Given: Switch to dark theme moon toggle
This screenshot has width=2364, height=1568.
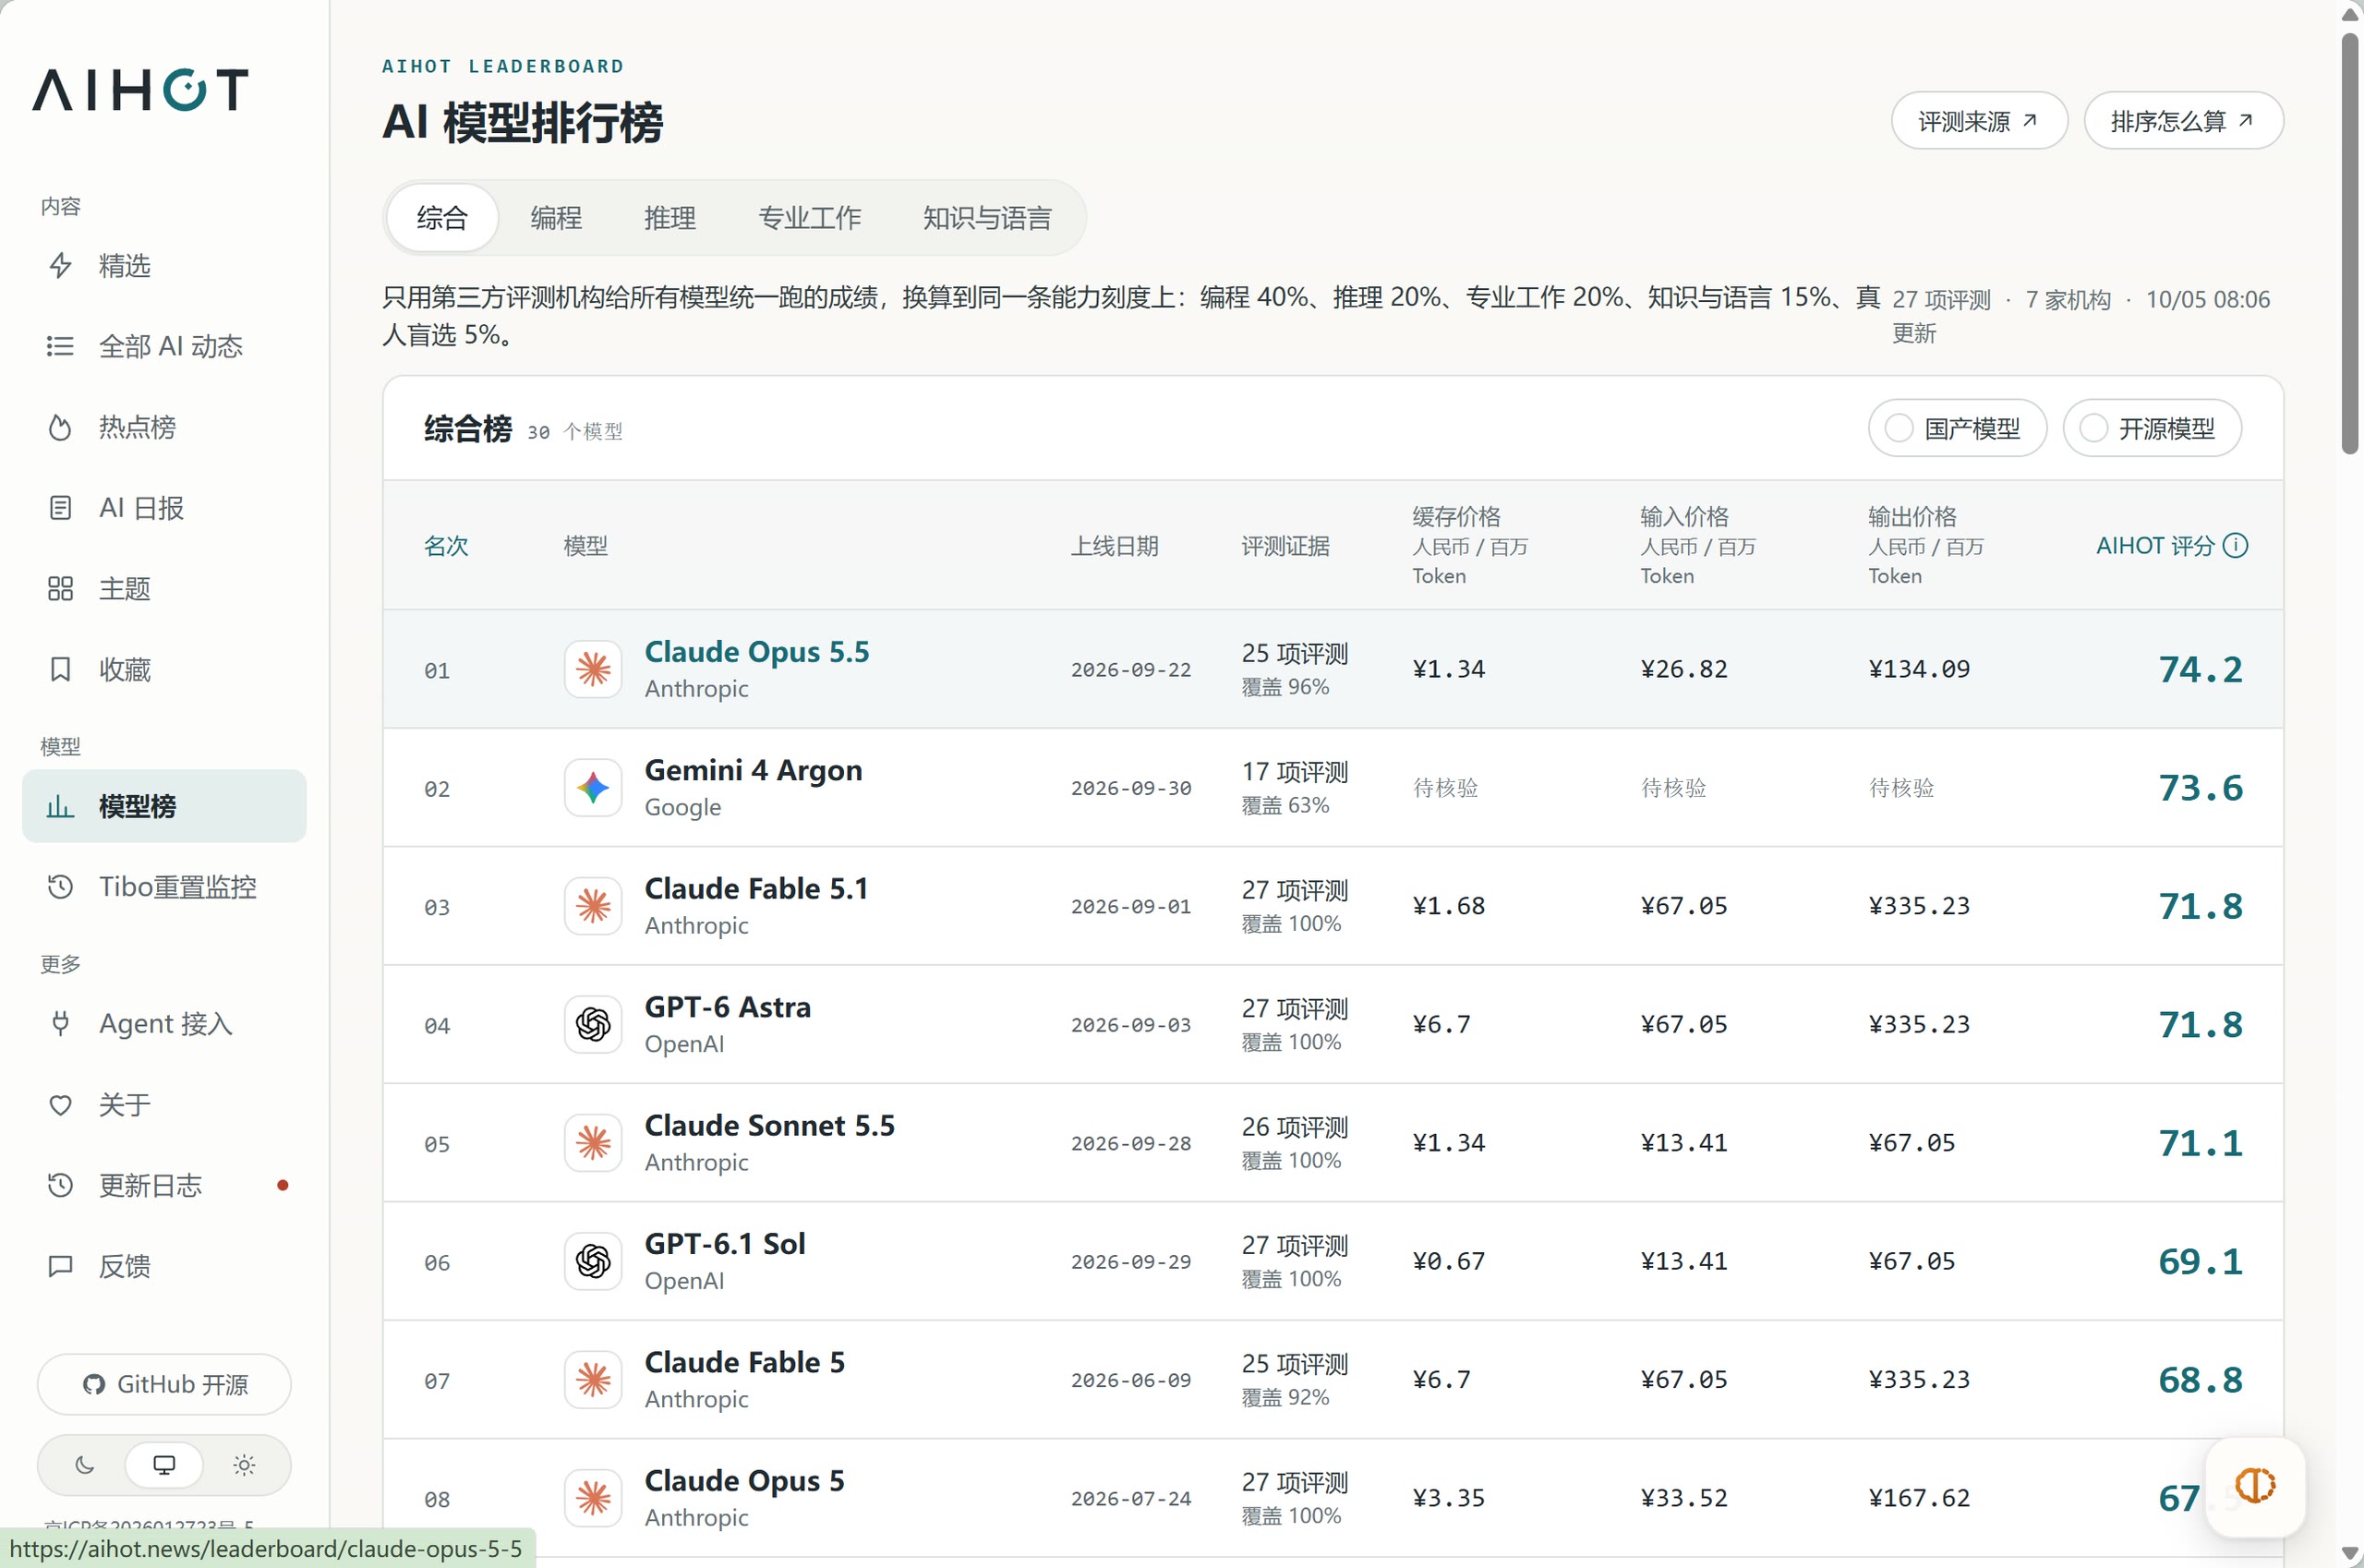Looking at the screenshot, I should [85, 1465].
